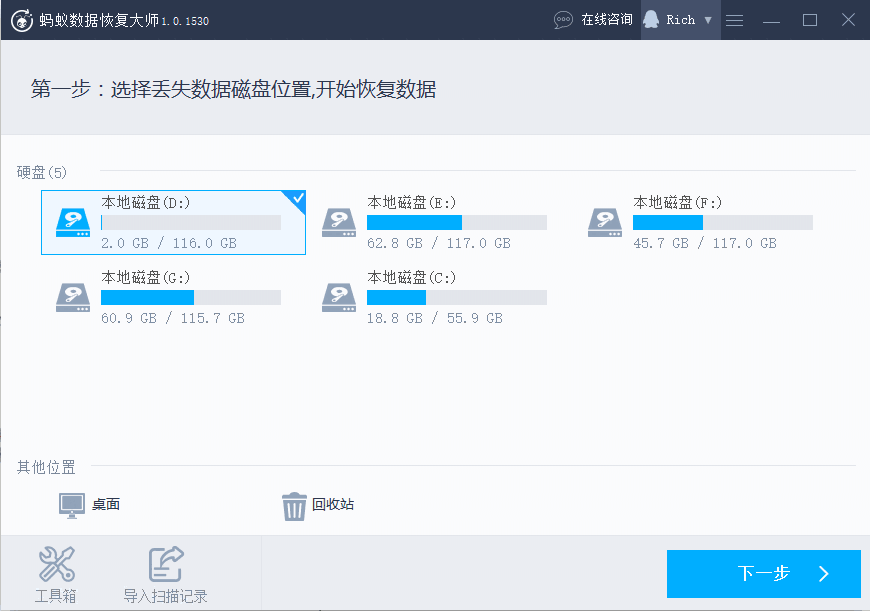
Task: Click the drive icon beside 本地磁盘(F:)
Action: pyautogui.click(x=604, y=222)
